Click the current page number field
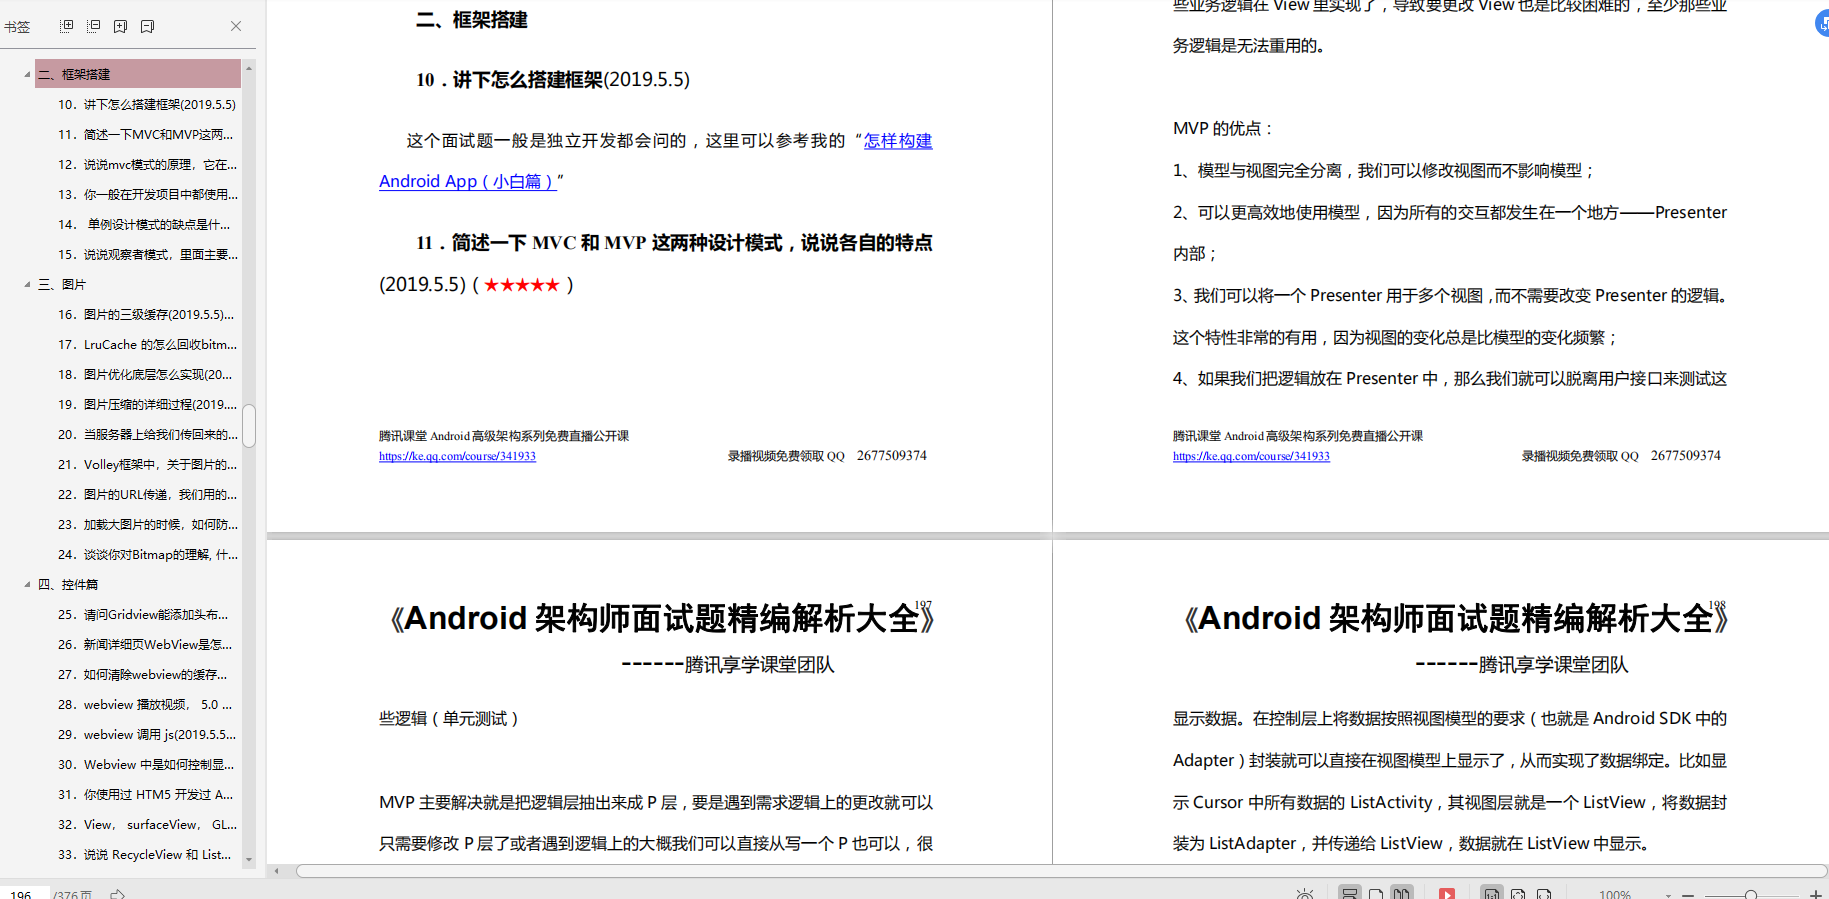1829x899 pixels. (x=24, y=894)
